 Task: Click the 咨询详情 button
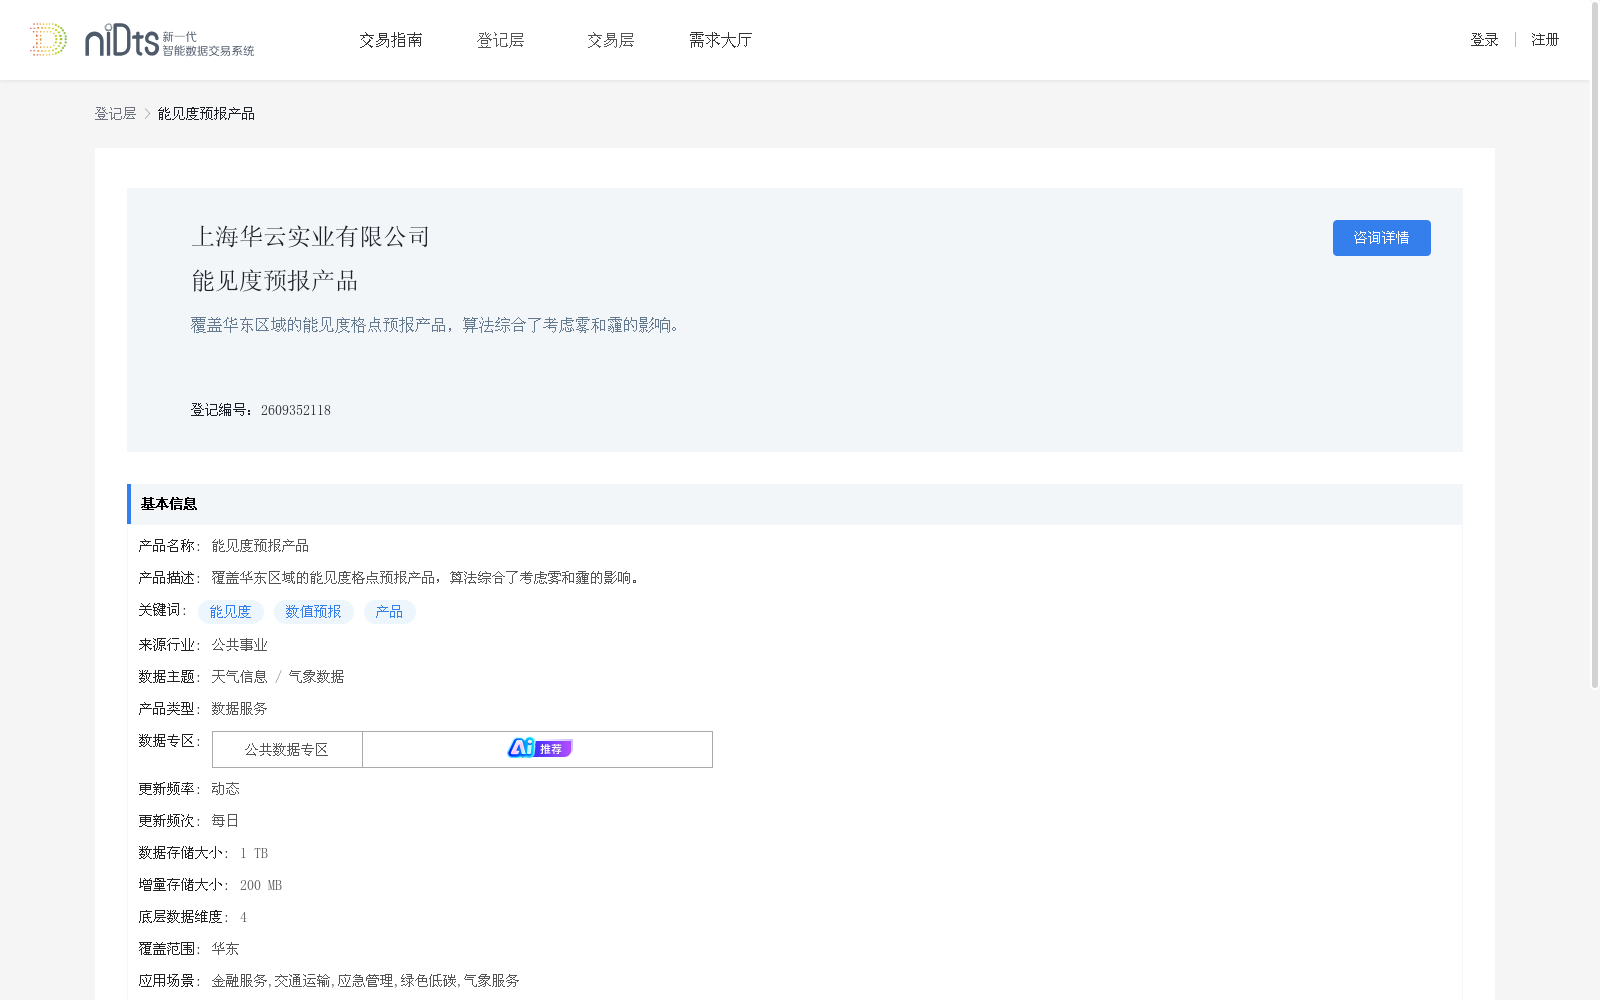tap(1381, 238)
